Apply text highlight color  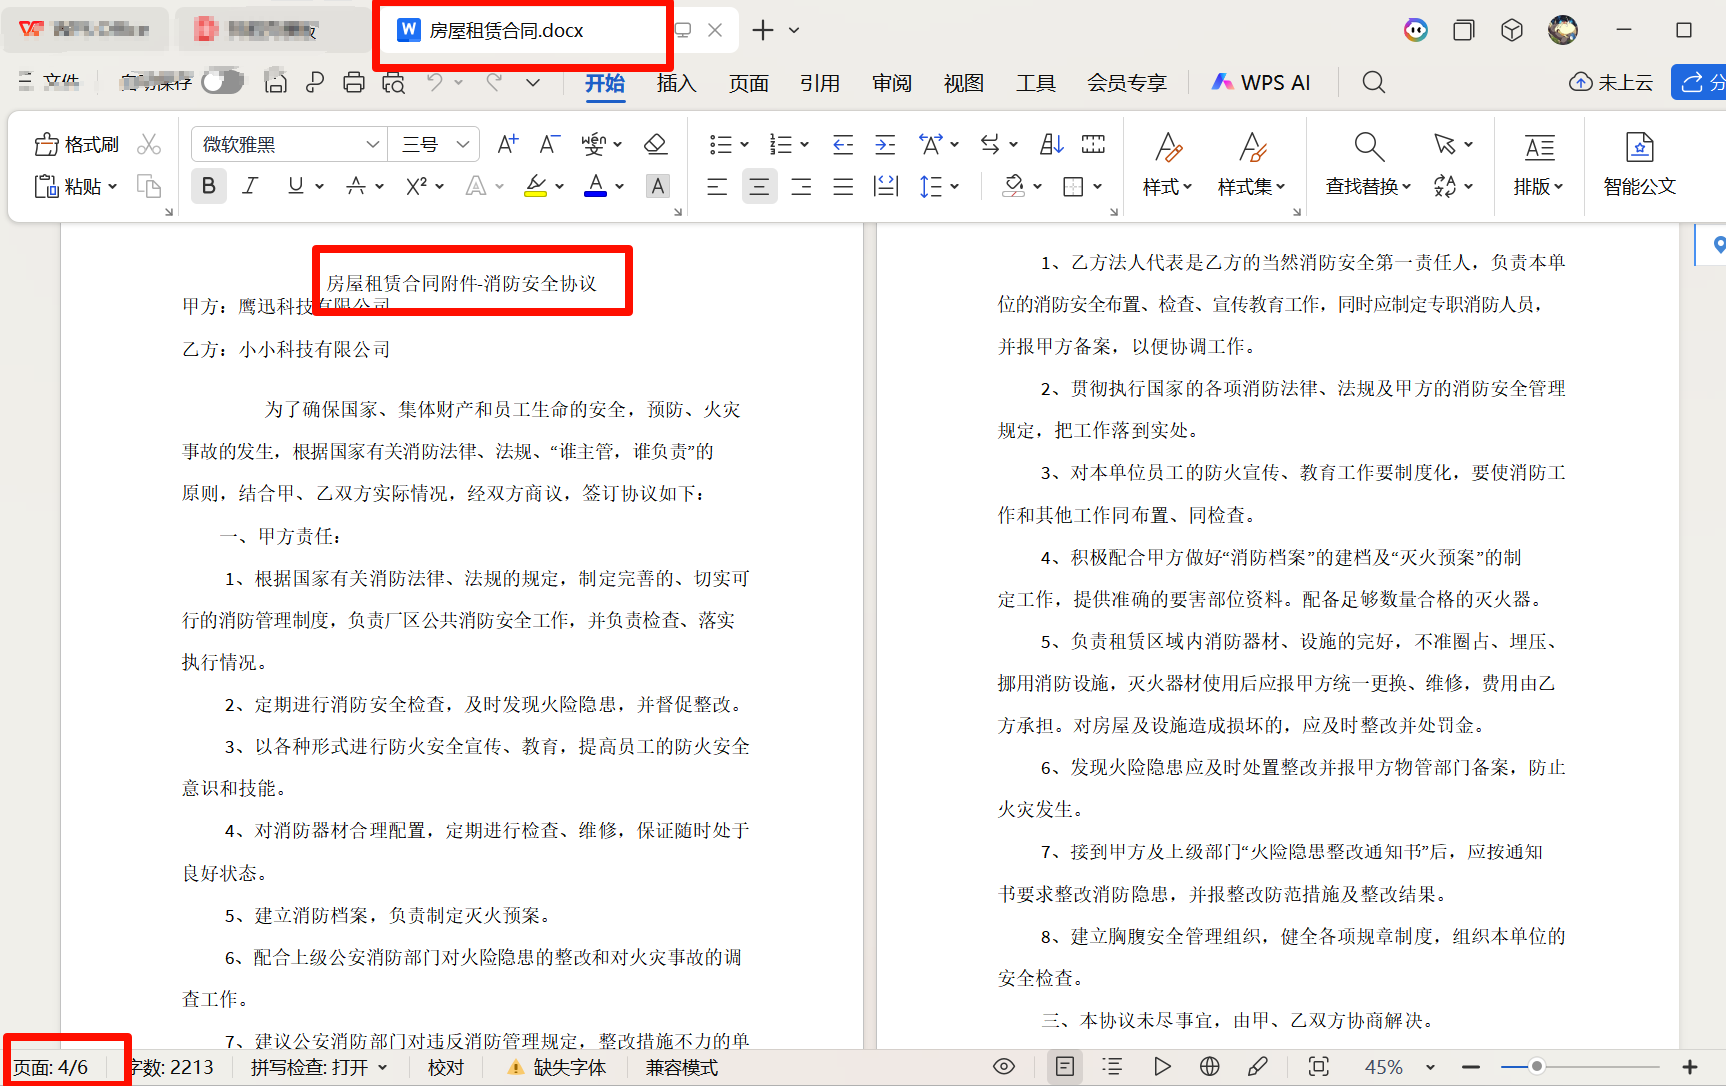click(536, 186)
